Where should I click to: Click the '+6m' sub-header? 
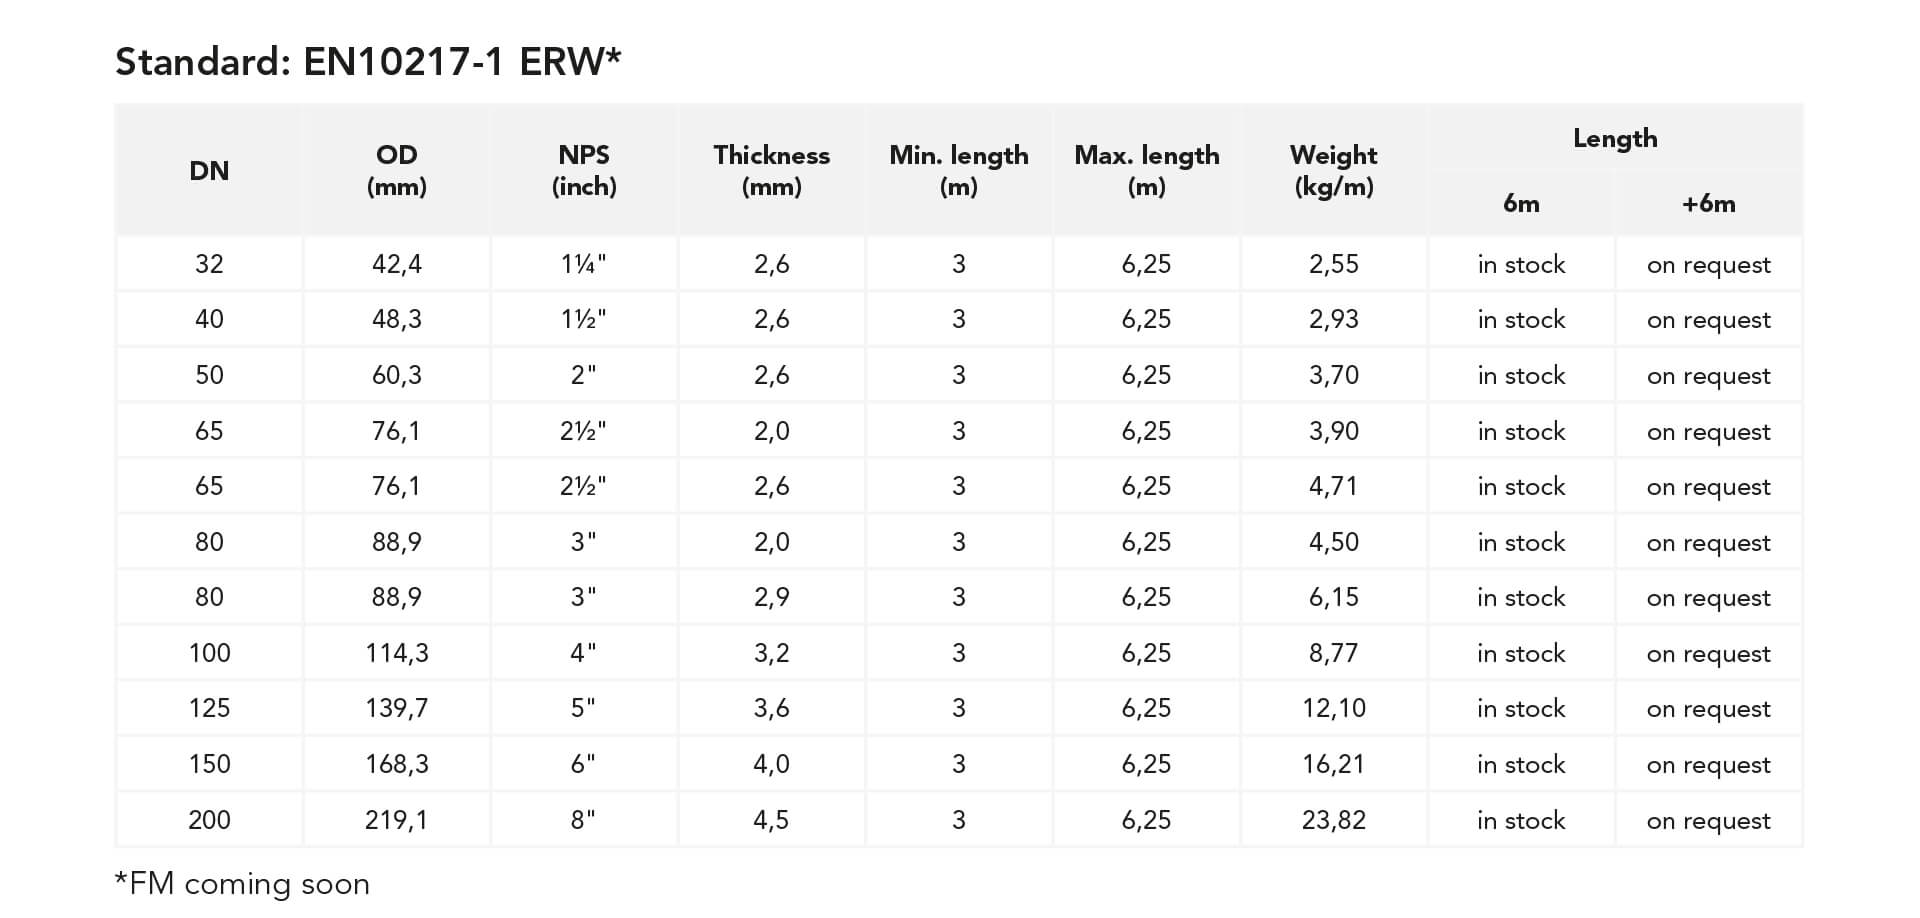point(1708,204)
